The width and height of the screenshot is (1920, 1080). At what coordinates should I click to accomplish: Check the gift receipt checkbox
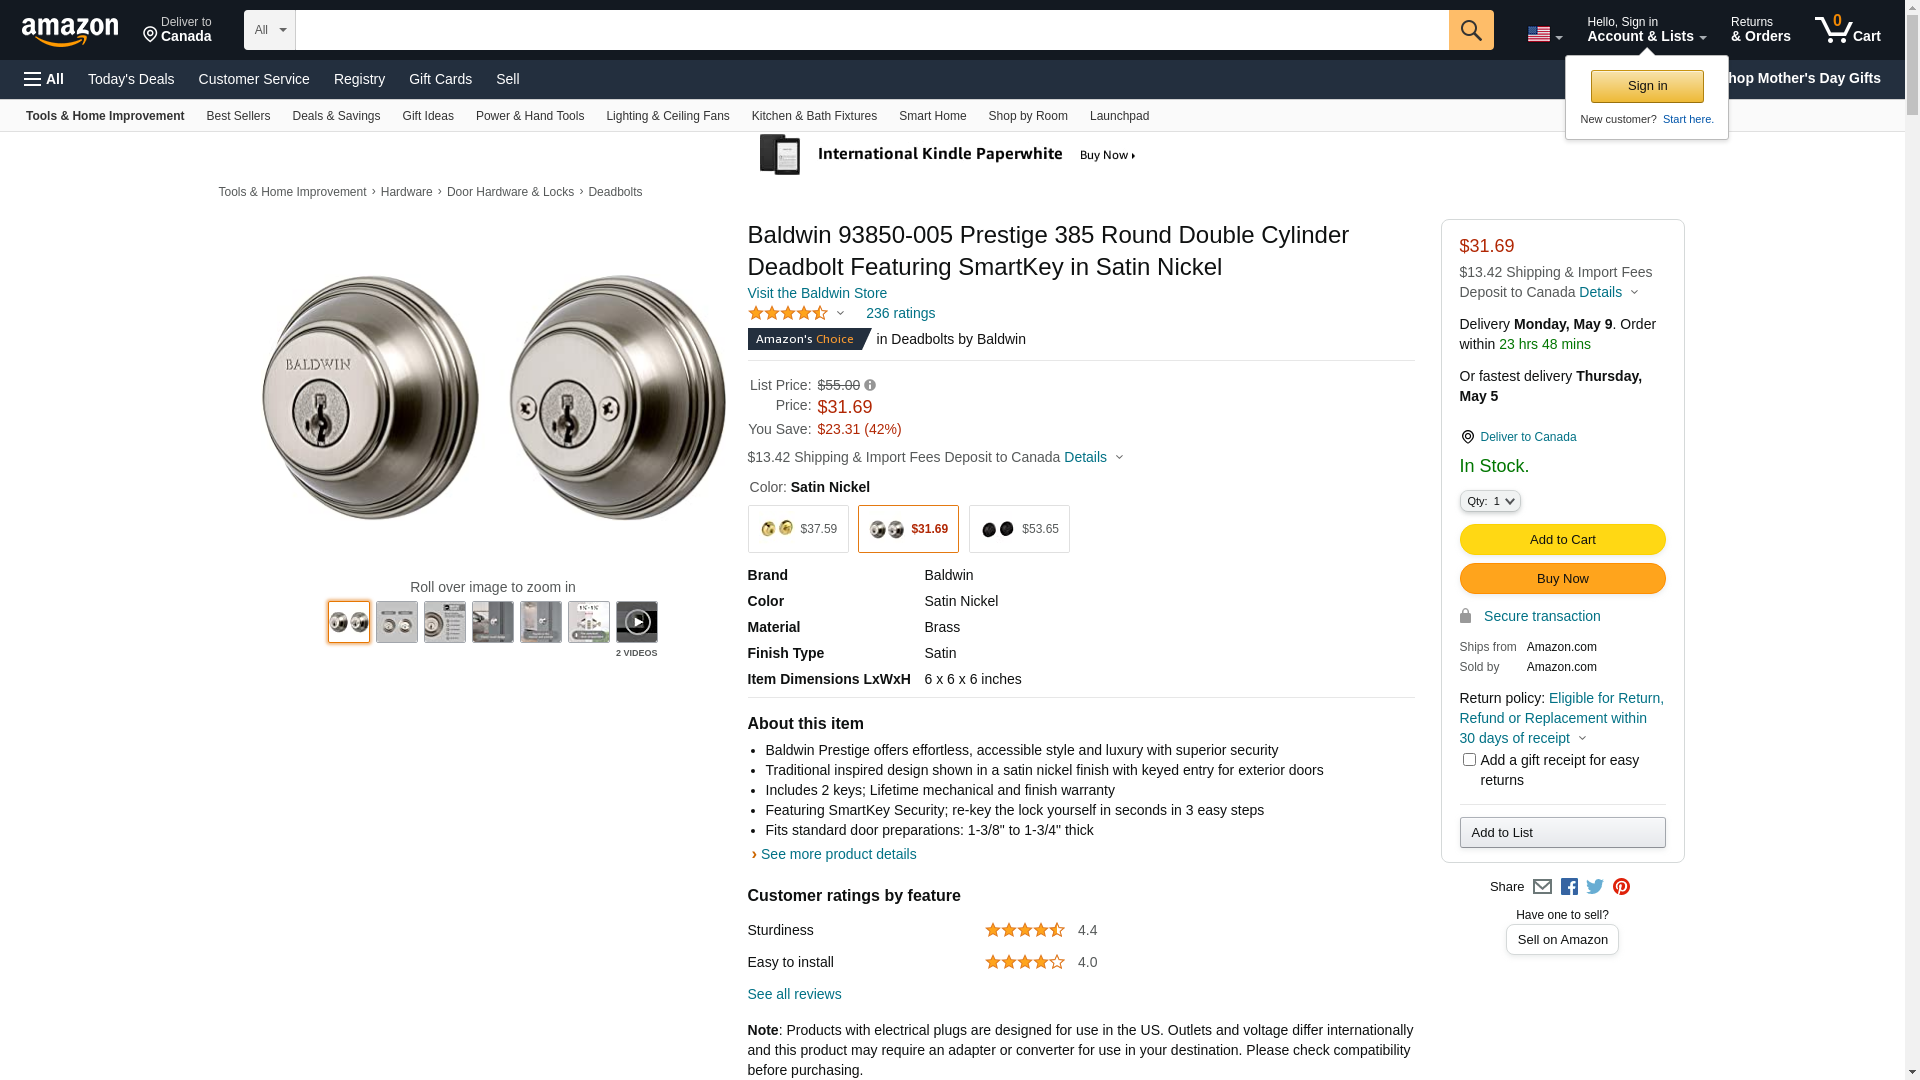[1469, 760]
